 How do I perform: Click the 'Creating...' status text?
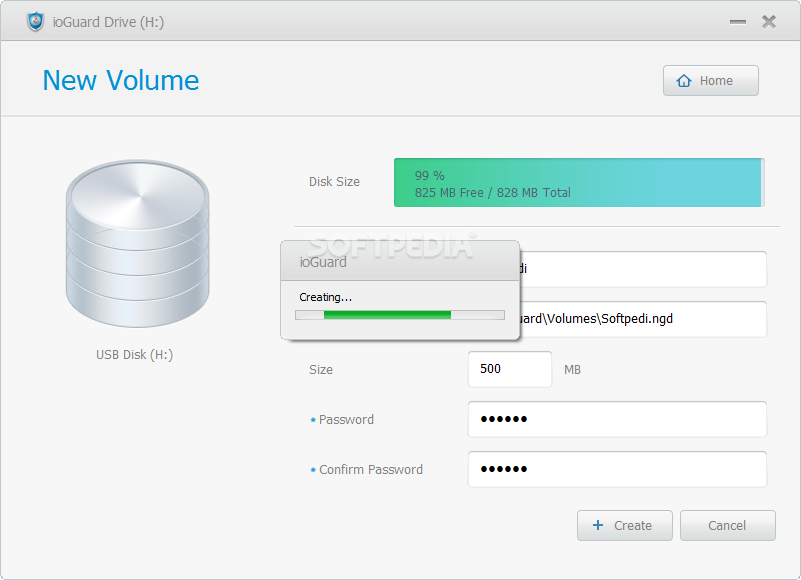point(325,297)
